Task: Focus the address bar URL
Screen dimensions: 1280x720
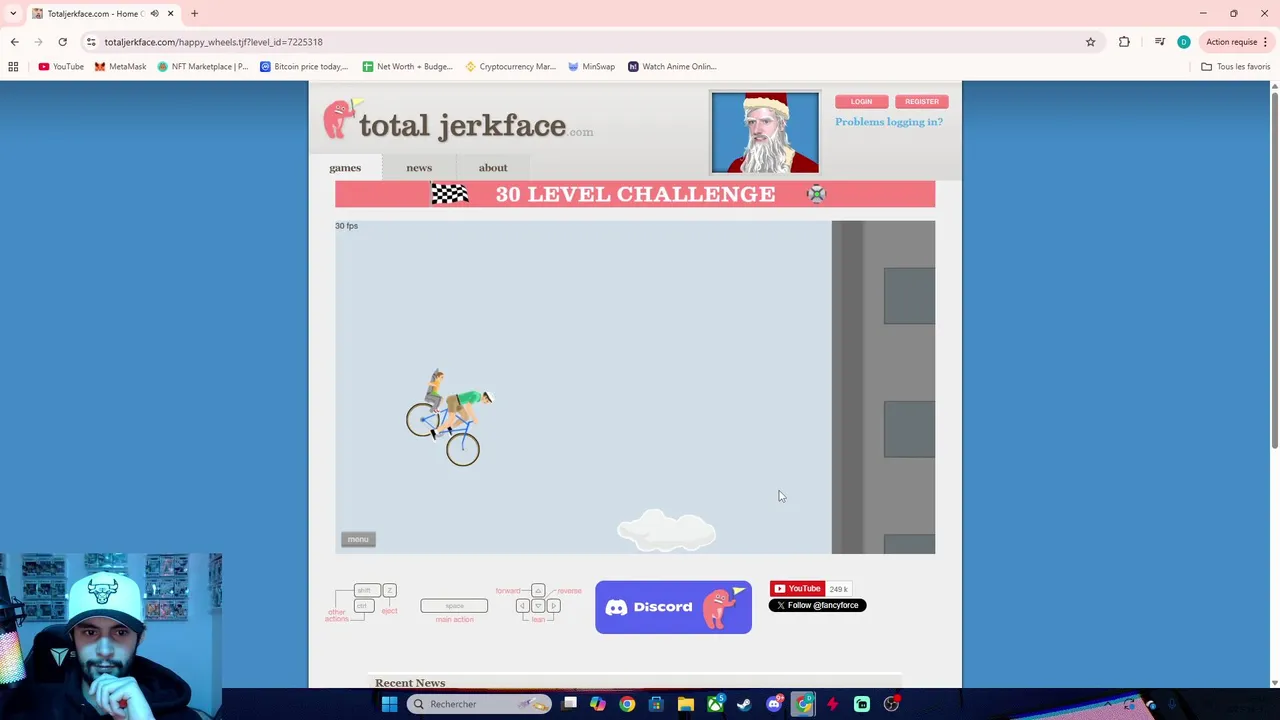Action: coord(213,42)
